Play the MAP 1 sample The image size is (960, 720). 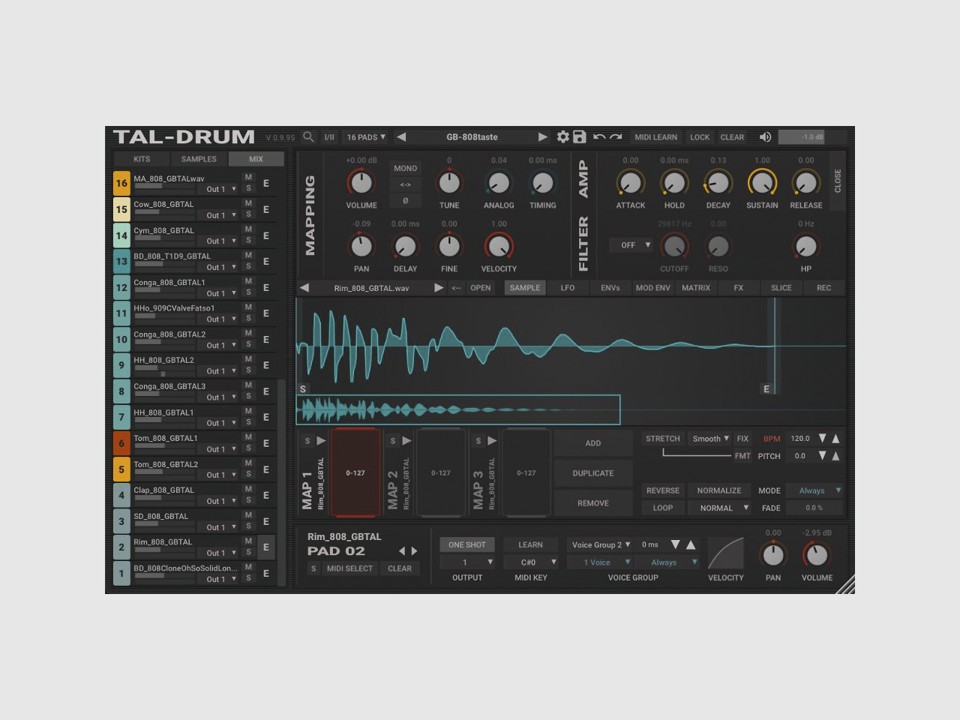pyautogui.click(x=321, y=440)
